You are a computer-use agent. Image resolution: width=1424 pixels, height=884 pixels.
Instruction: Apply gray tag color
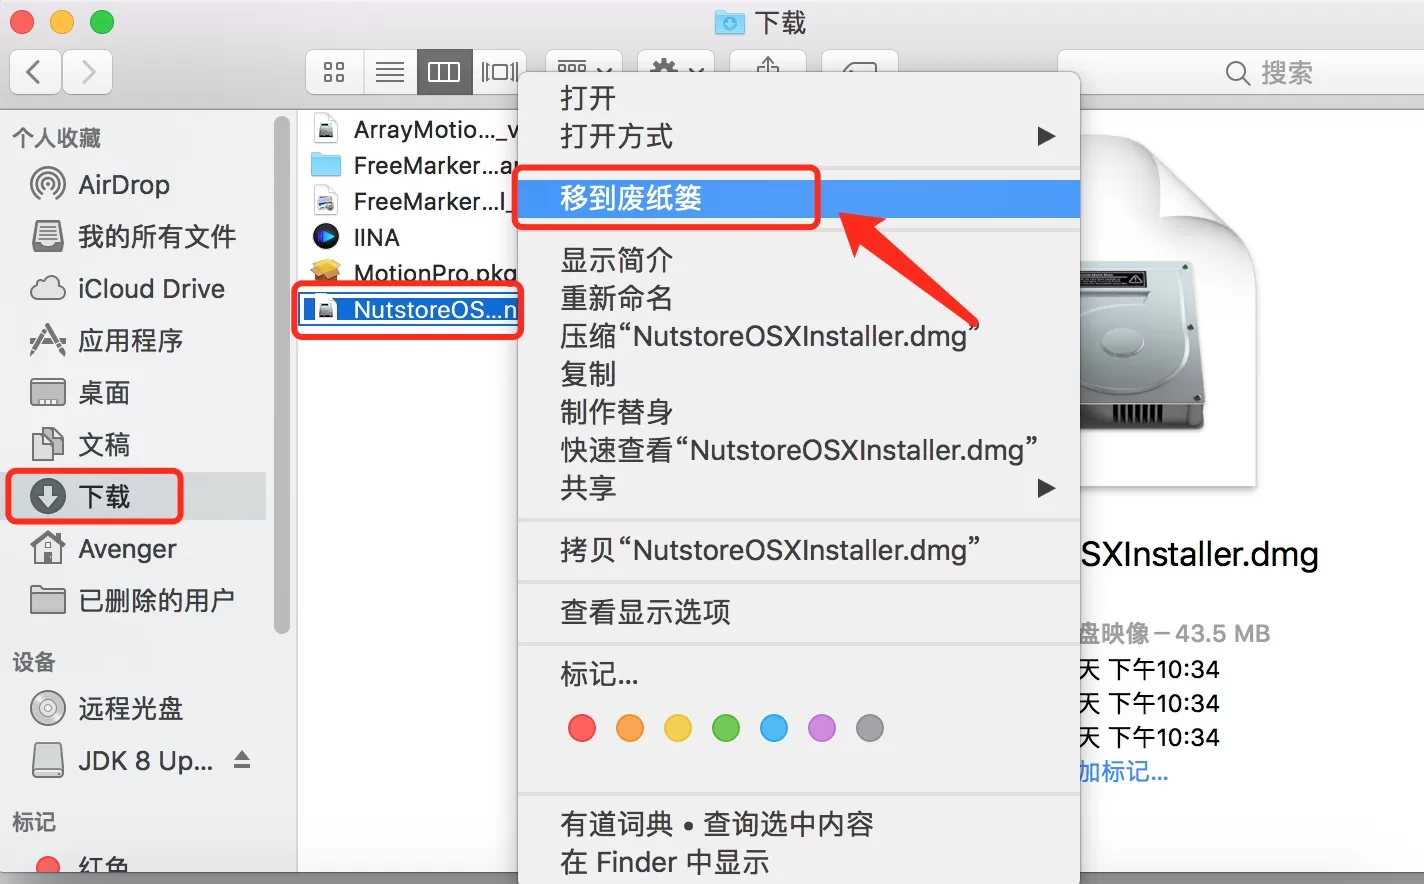870,728
